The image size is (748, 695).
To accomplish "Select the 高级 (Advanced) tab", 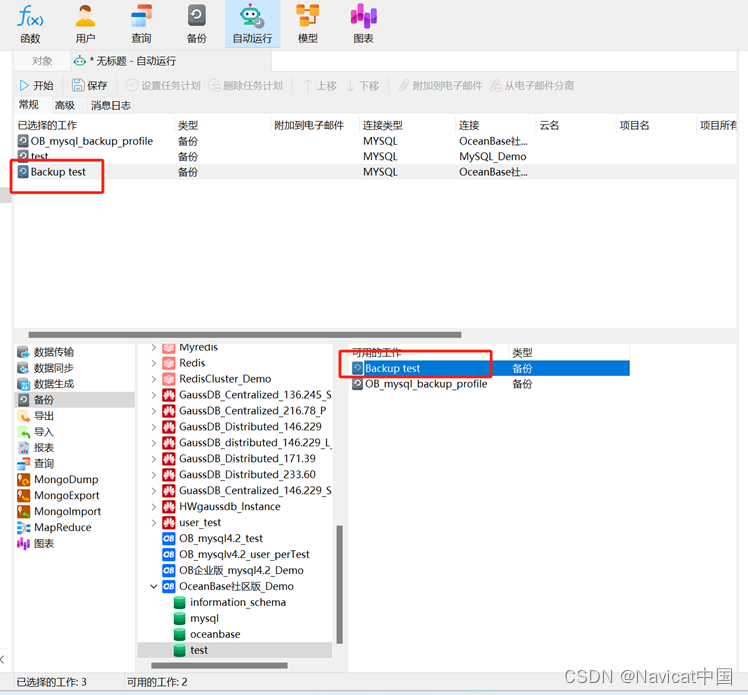I will coord(64,105).
